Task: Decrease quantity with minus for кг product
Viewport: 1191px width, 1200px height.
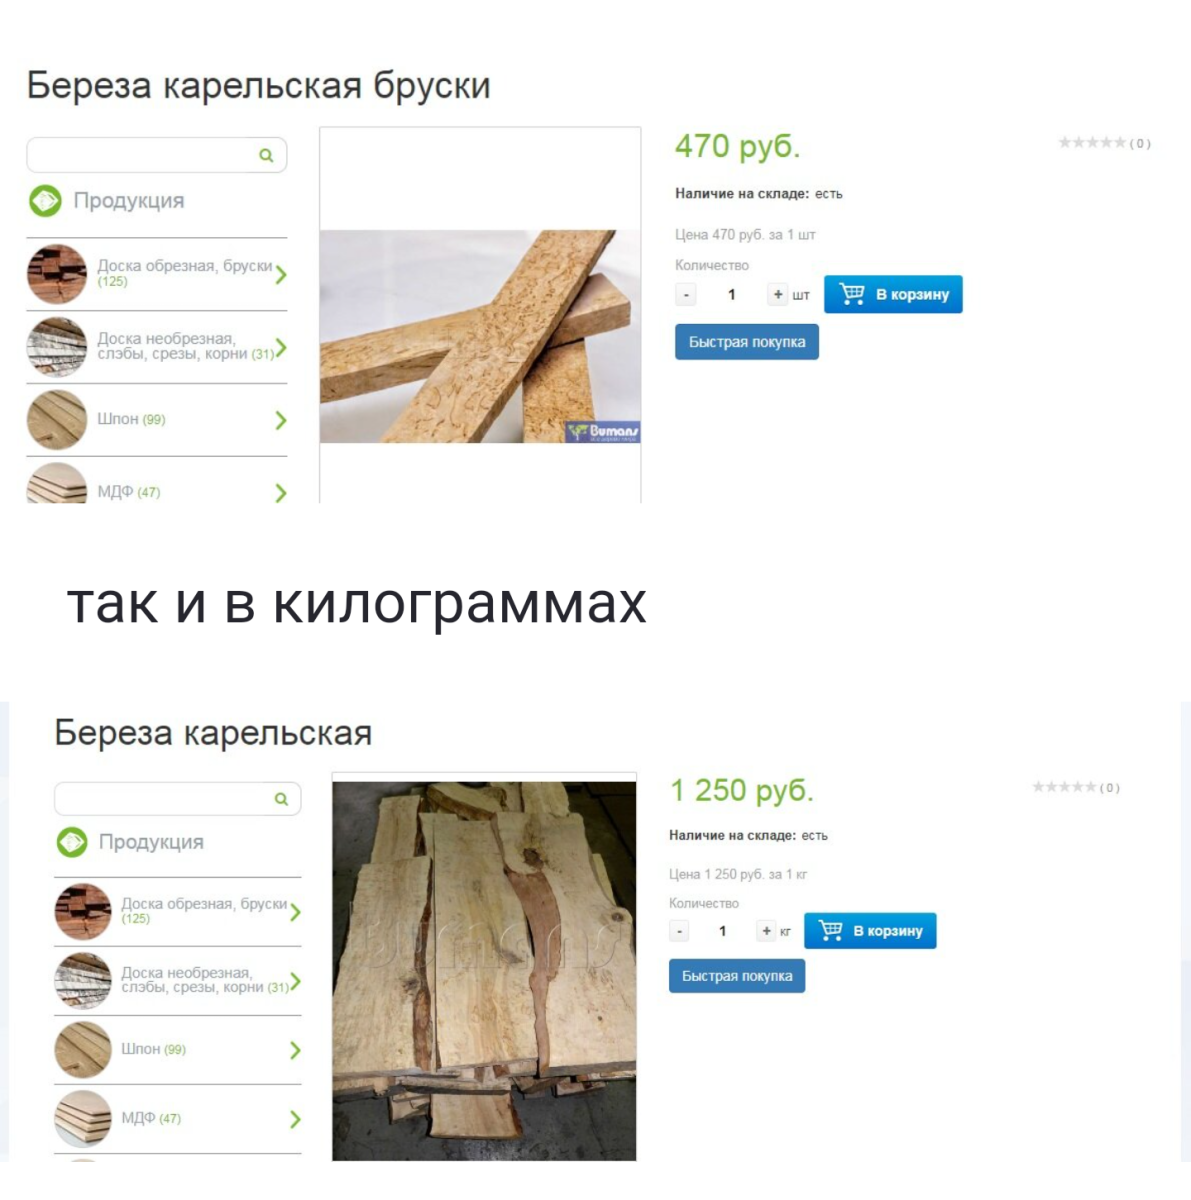Action: tap(679, 931)
